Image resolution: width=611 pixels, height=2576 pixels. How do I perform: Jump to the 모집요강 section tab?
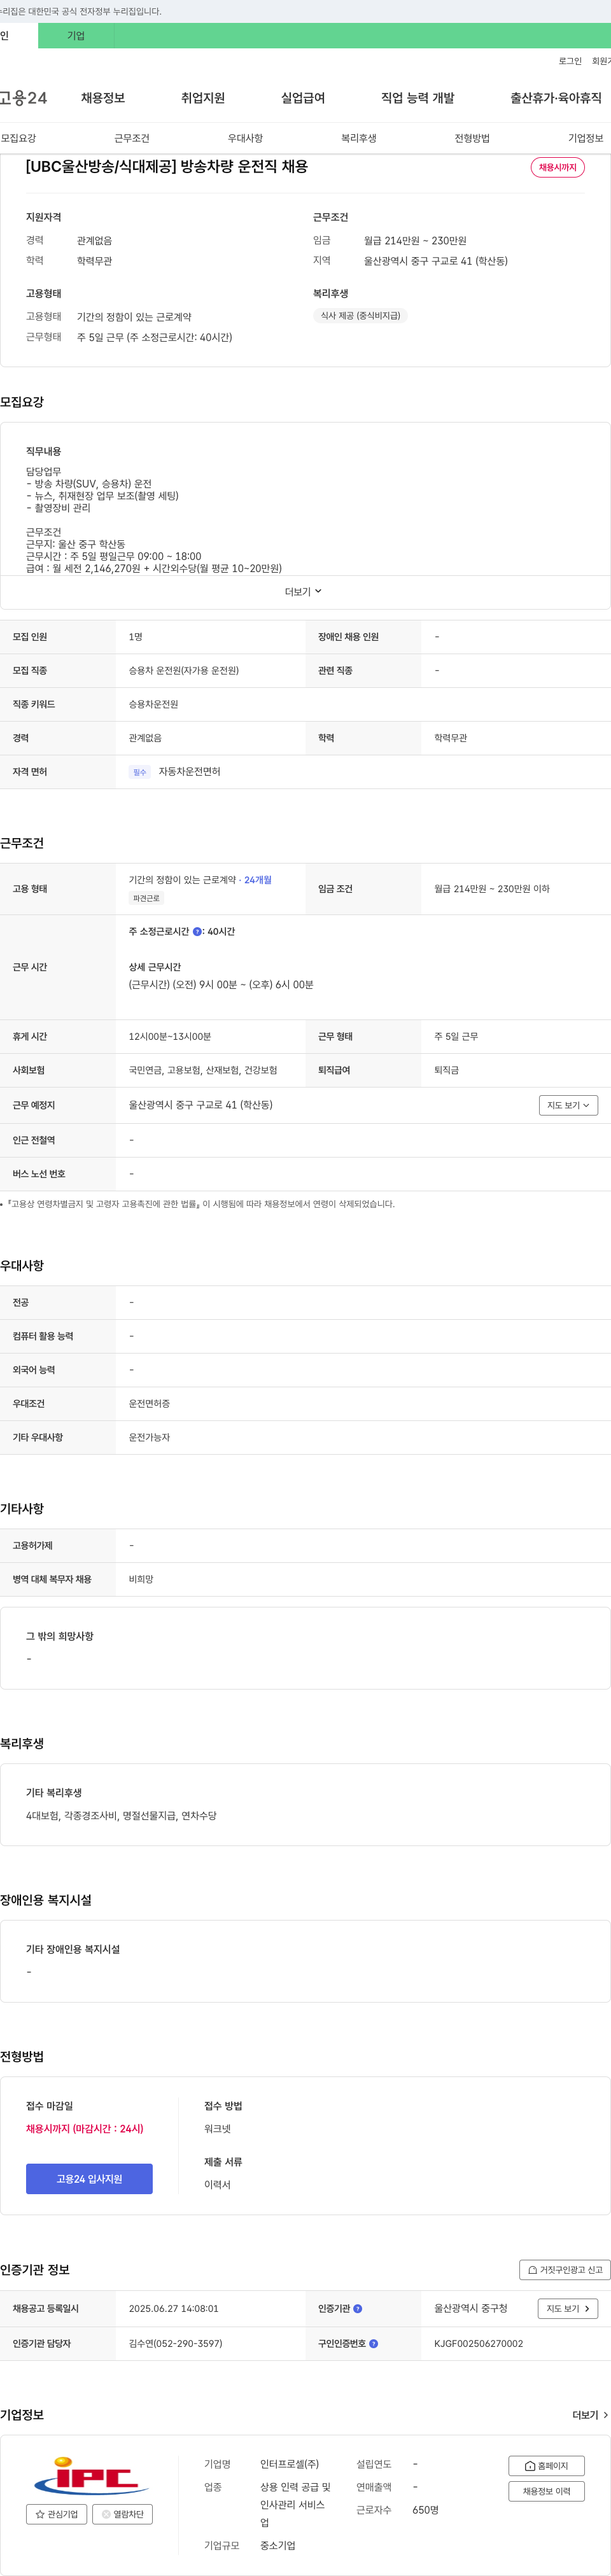click(18, 138)
